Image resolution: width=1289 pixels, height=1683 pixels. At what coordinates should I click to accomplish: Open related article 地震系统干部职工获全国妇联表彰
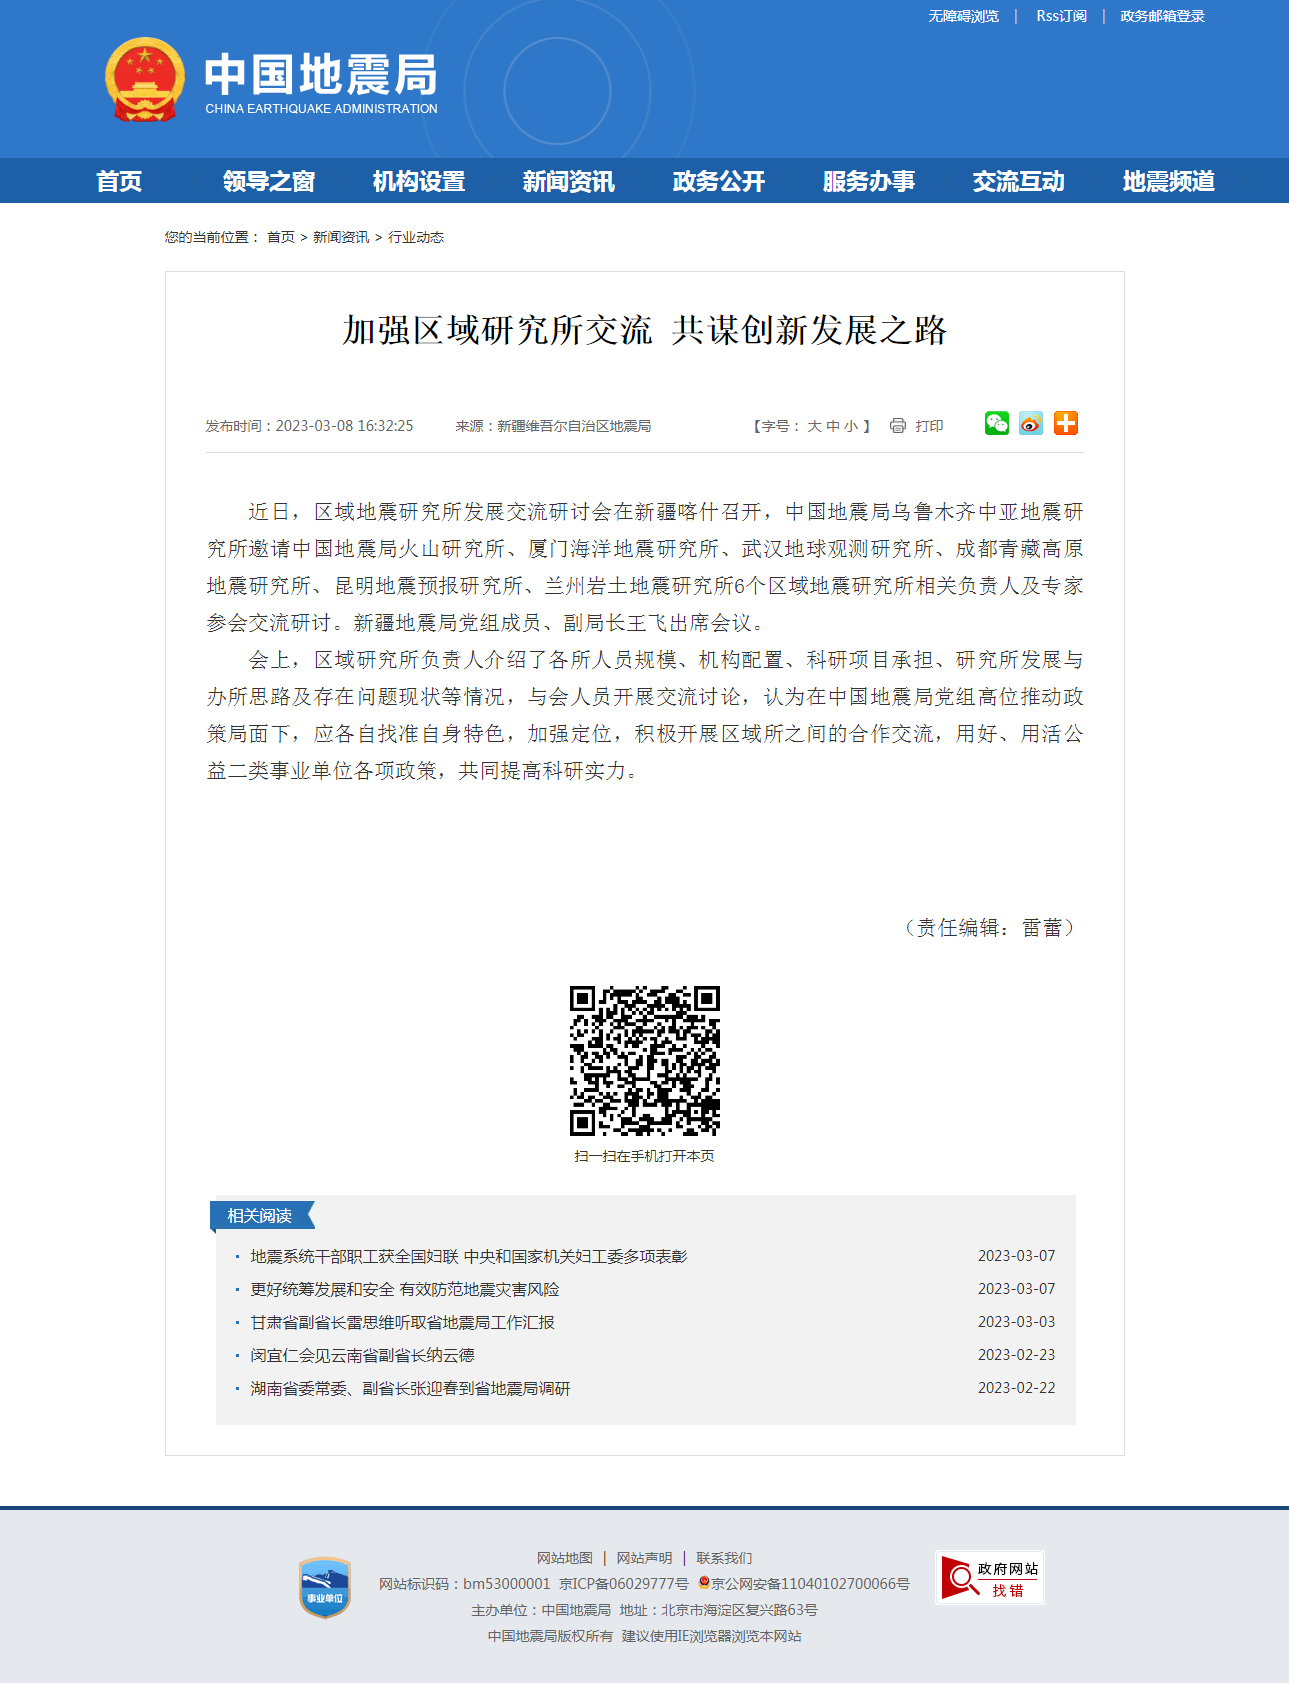[469, 1256]
